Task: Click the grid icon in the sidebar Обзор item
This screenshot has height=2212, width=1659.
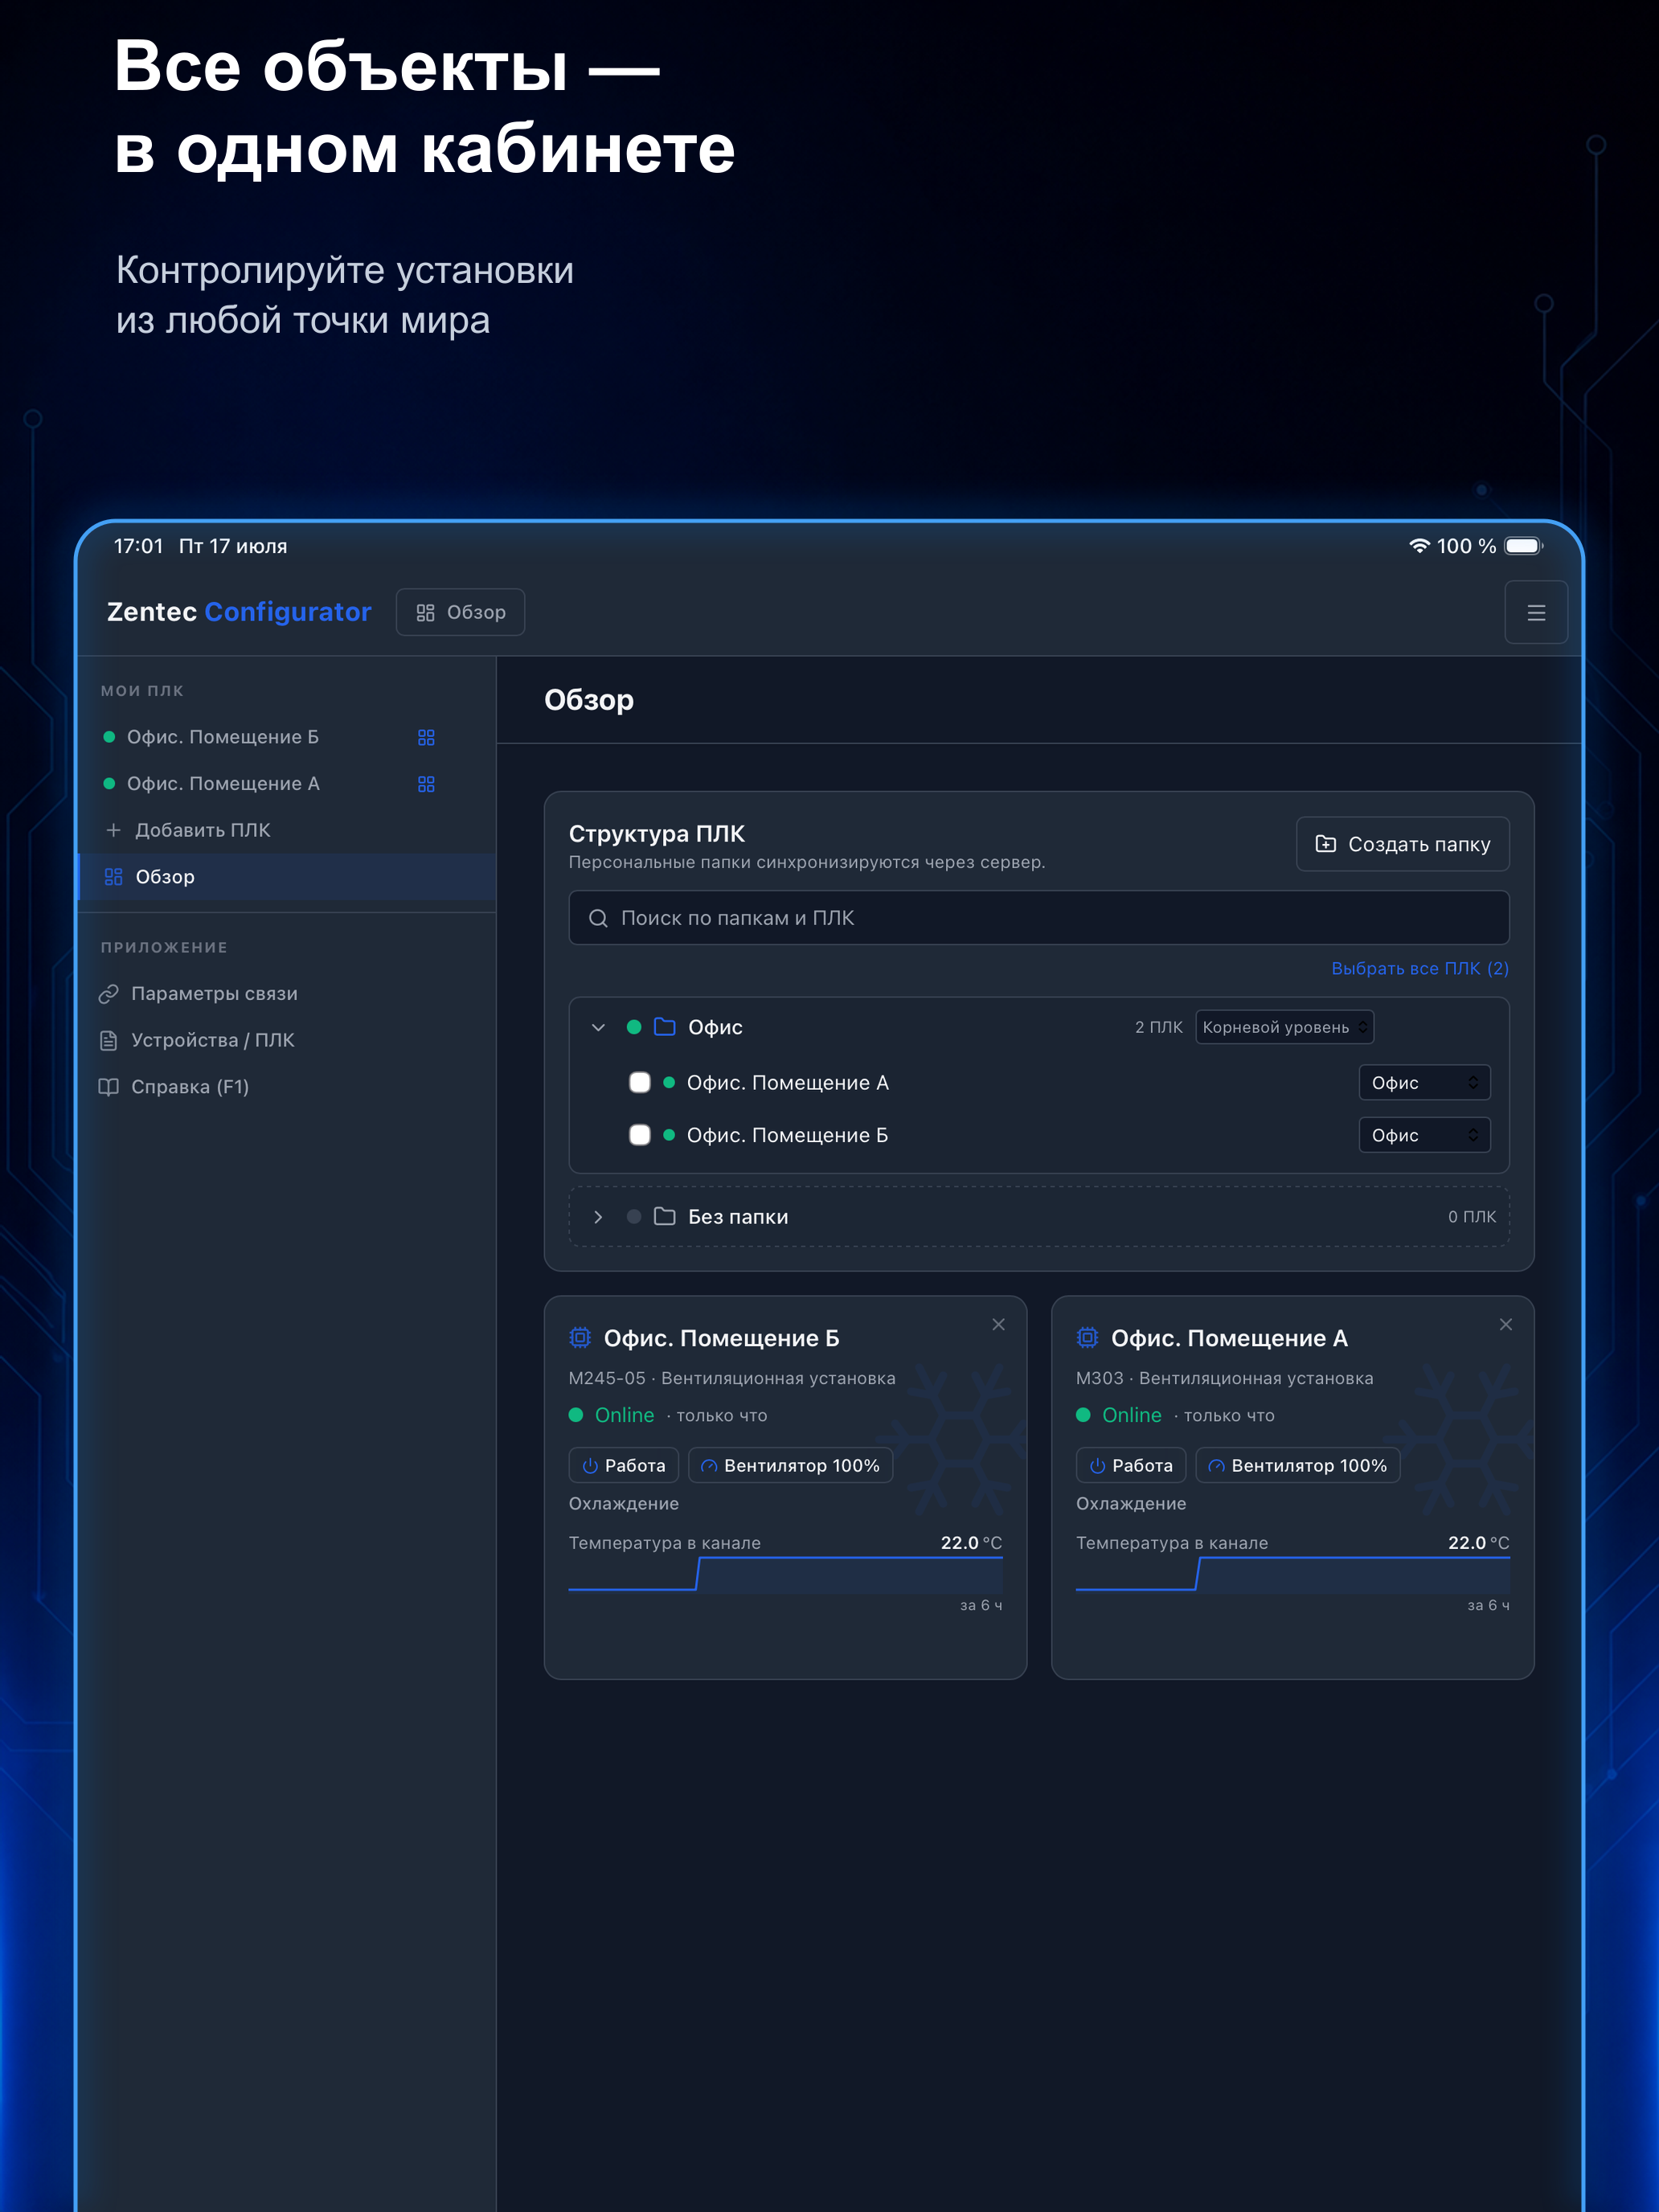Action: 113,877
